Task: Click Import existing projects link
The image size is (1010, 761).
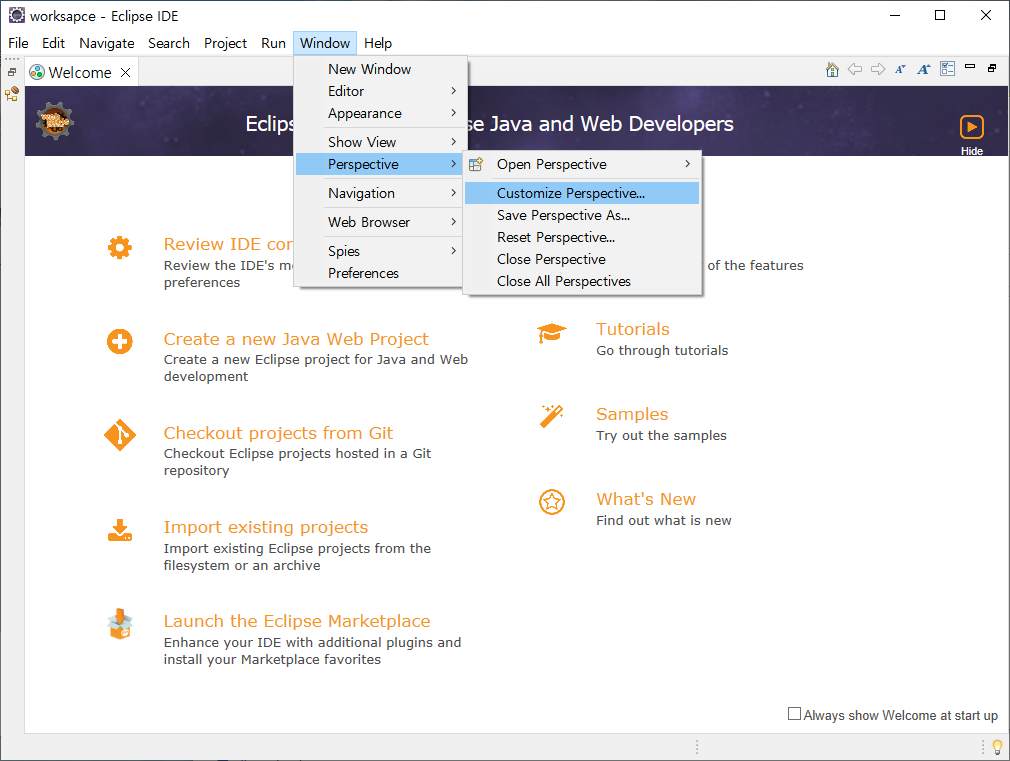Action: pos(265,527)
